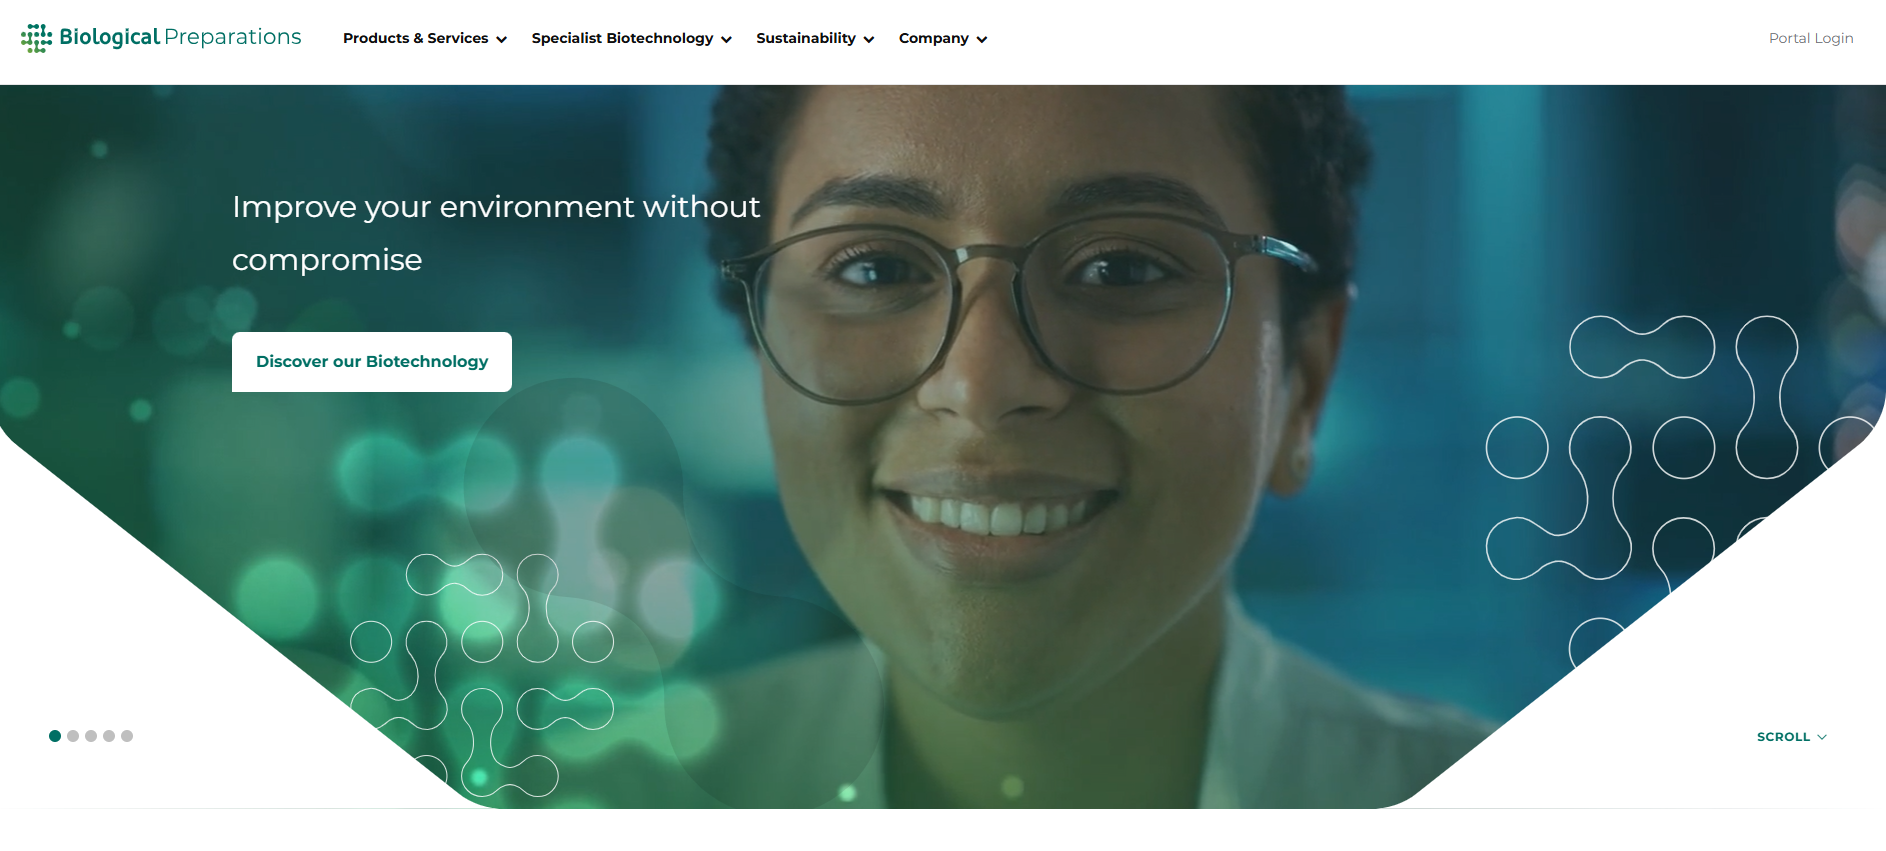Click the green dotted Biological Preparations logo icon
Screen dimensions: 1886x851
coord(36,38)
